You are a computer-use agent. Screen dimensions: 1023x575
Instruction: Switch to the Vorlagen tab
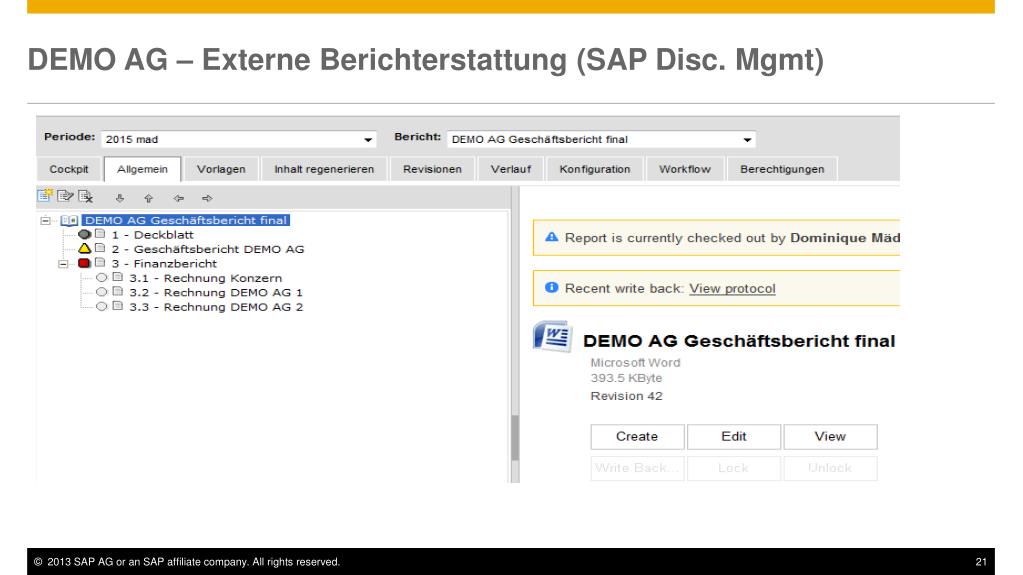click(x=221, y=169)
